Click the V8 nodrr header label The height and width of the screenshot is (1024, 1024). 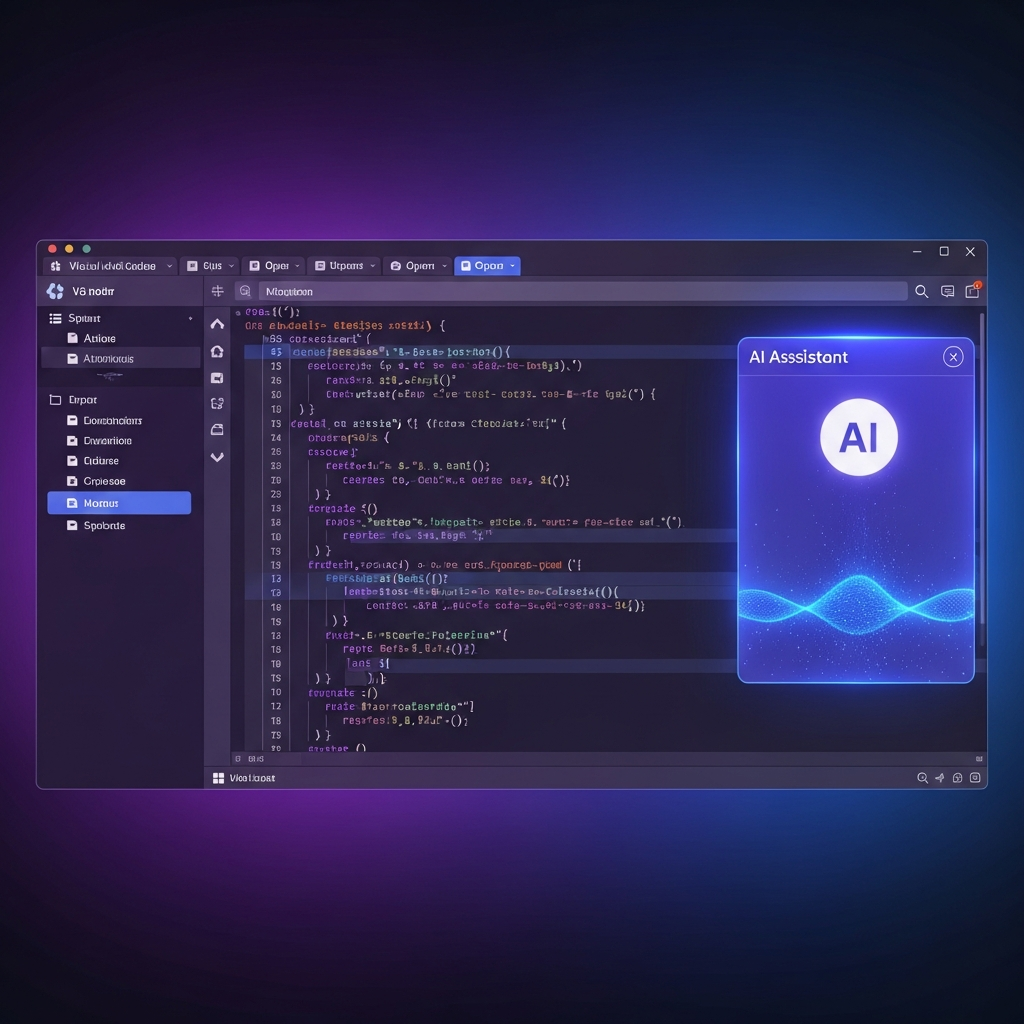click(93, 291)
